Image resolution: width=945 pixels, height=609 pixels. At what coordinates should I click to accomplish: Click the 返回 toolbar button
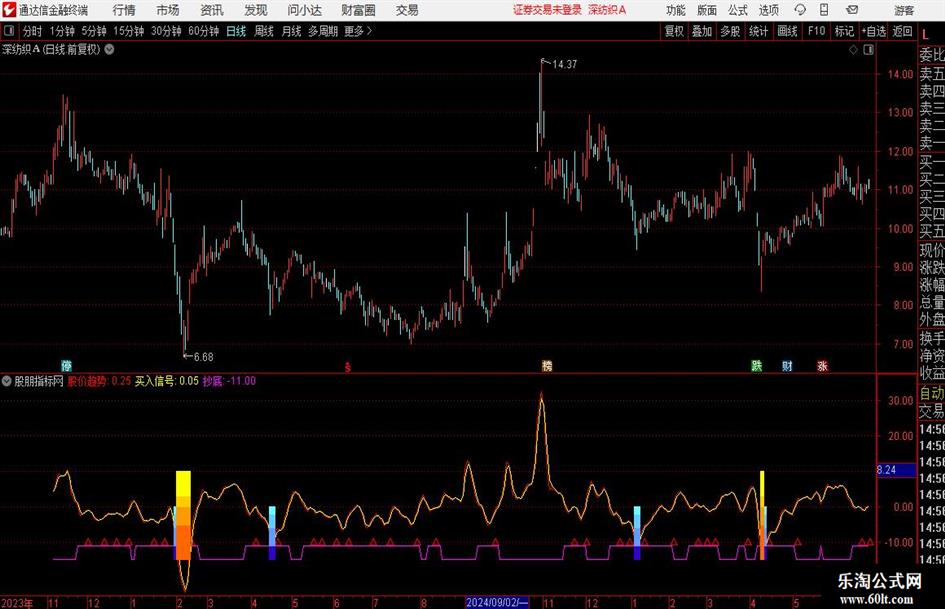point(902,31)
